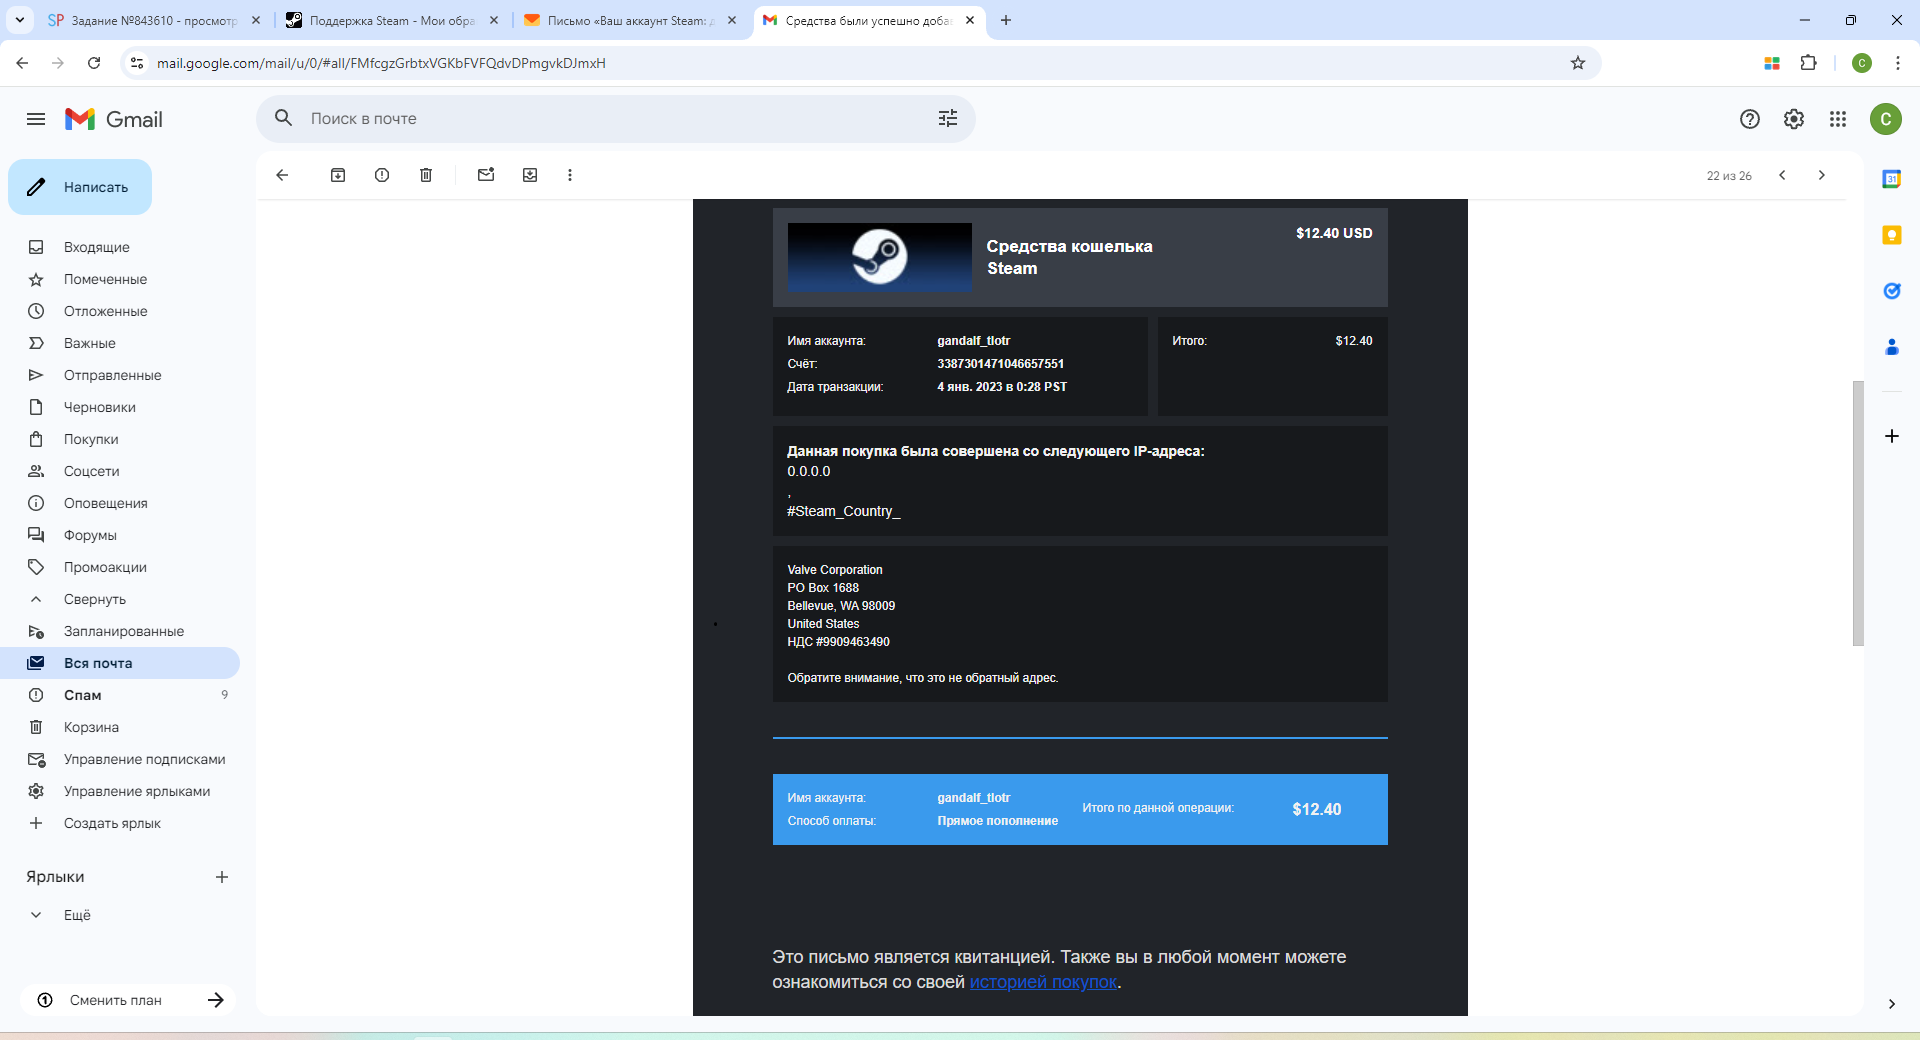Open the Google account avatar in Gmail

1886,119
